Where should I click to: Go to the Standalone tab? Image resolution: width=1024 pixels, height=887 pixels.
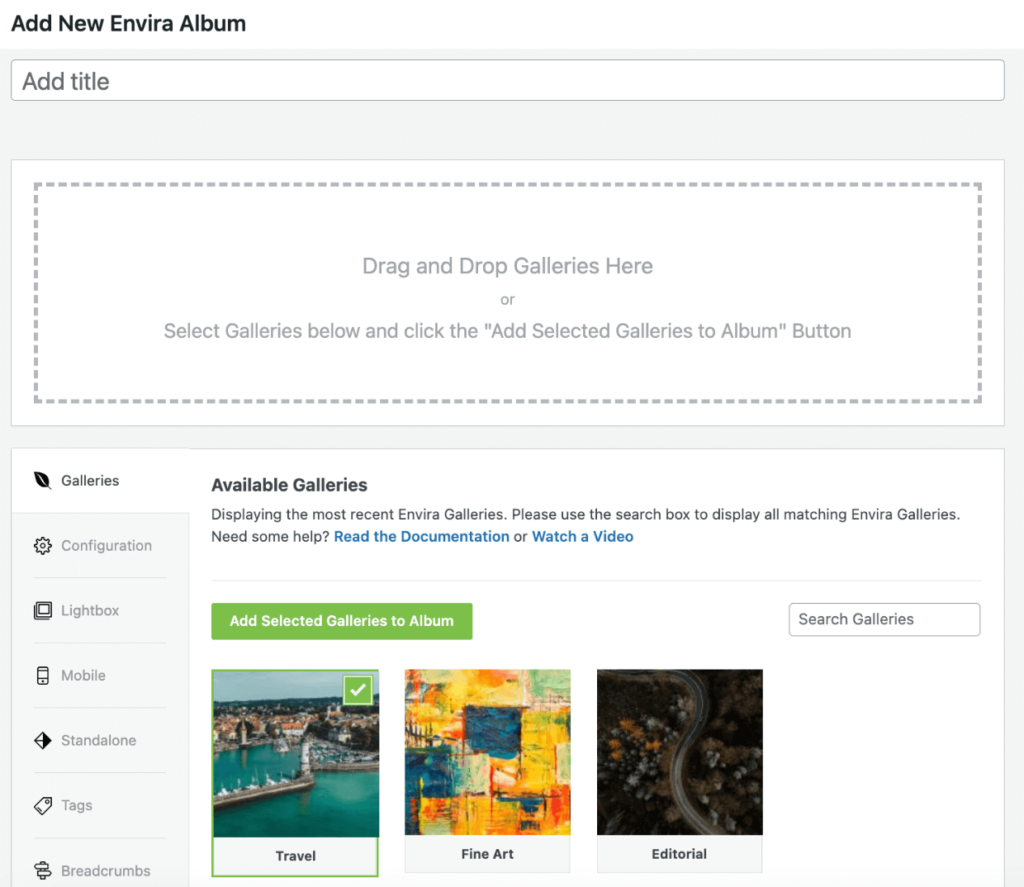point(101,740)
